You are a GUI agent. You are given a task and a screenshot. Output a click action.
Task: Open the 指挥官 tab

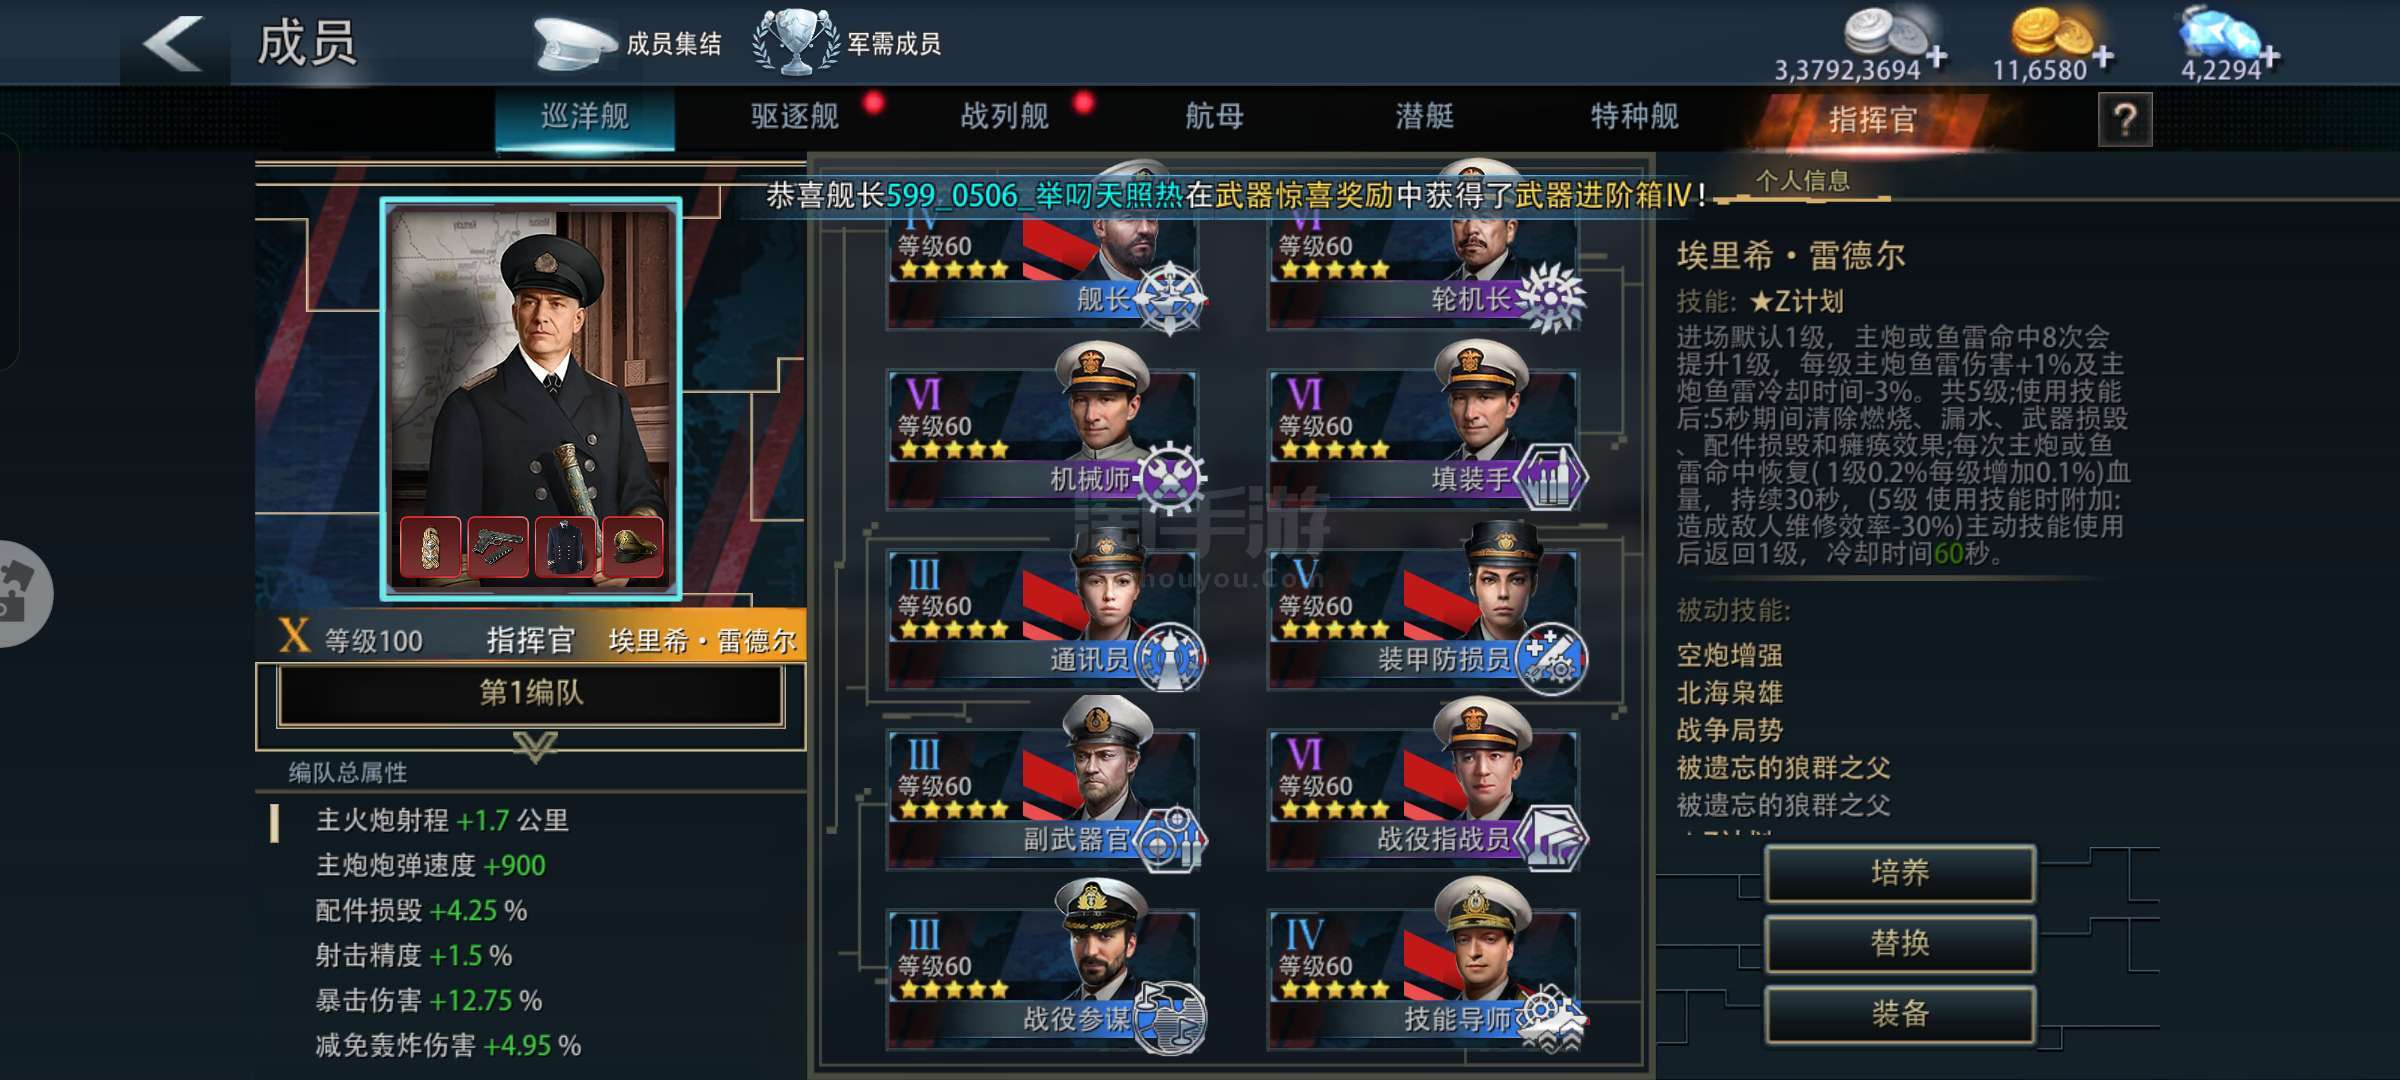(x=1872, y=120)
